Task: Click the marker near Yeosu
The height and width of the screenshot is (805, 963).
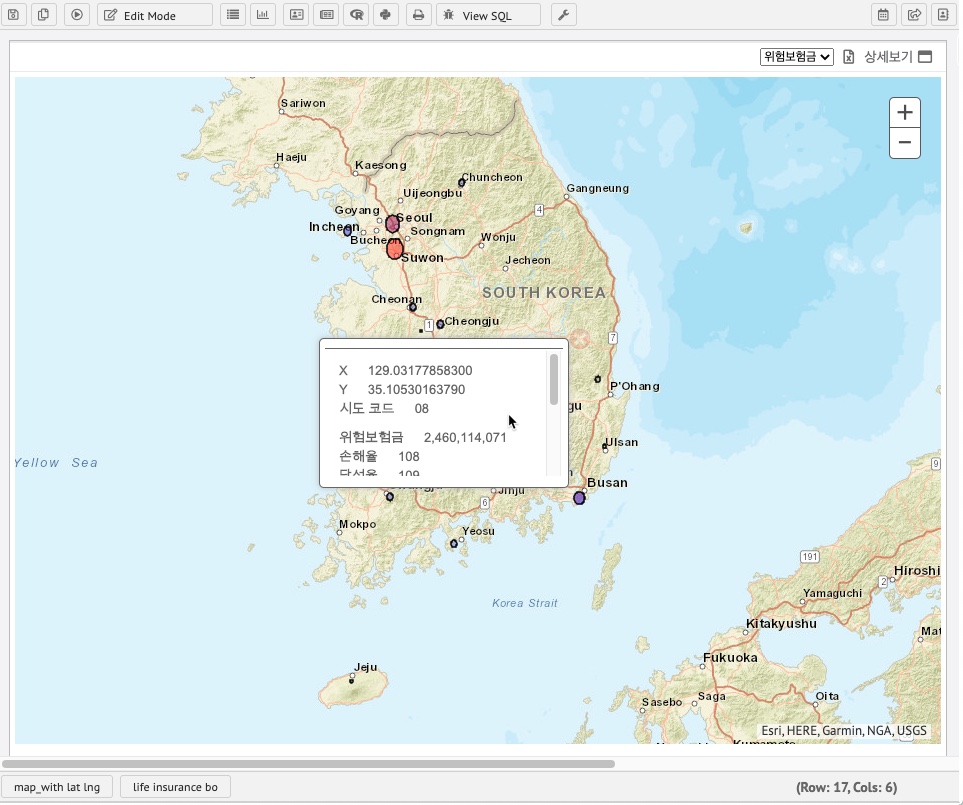Action: coord(453,543)
